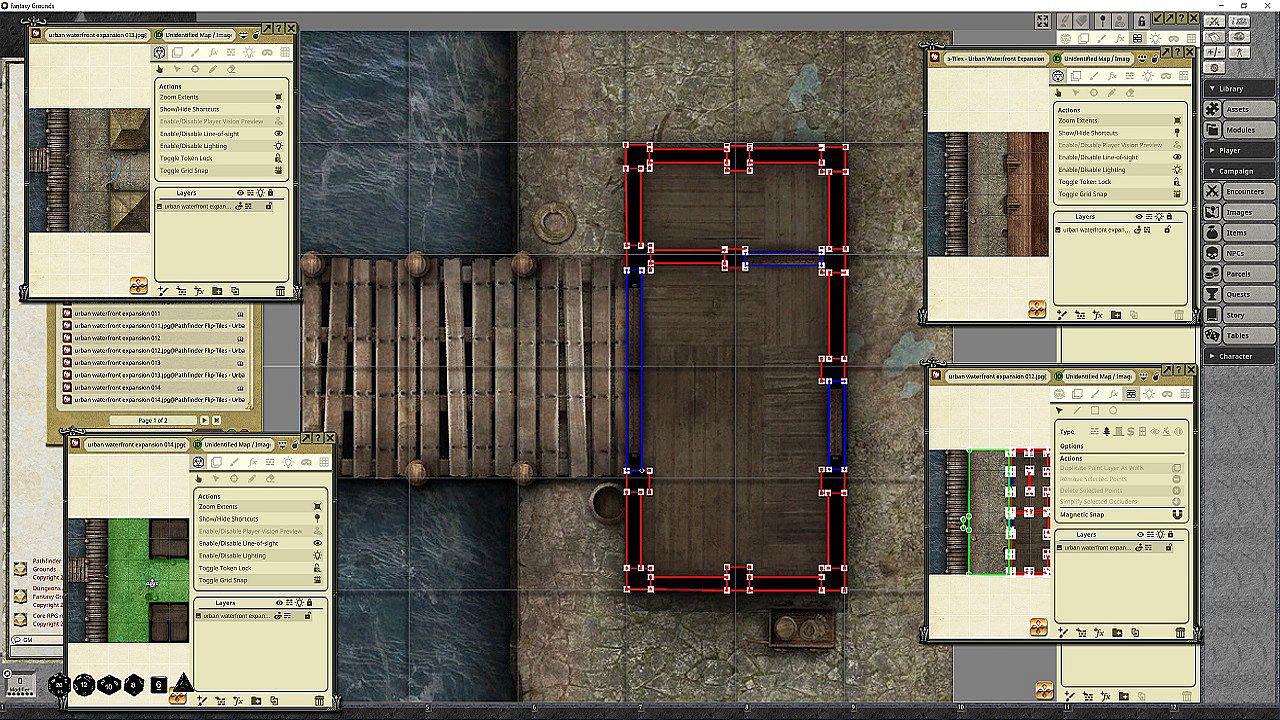Delete layer with trash icon in 012 window
This screenshot has width=1280, height=720.
1181,632
